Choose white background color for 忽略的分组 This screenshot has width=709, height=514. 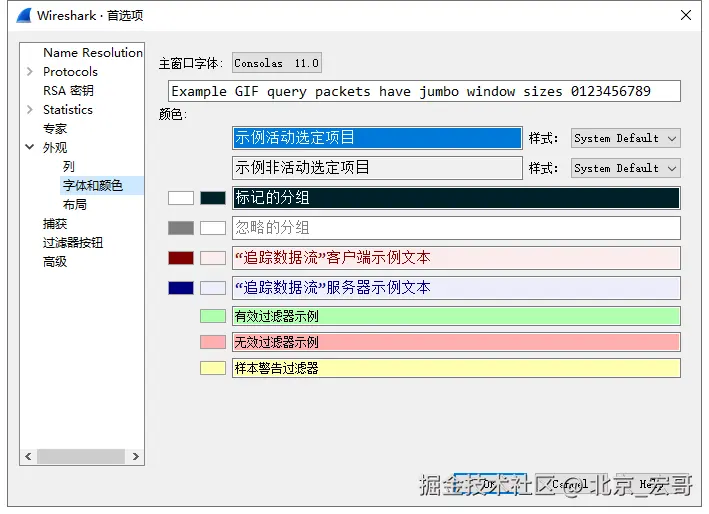pyautogui.click(x=213, y=228)
